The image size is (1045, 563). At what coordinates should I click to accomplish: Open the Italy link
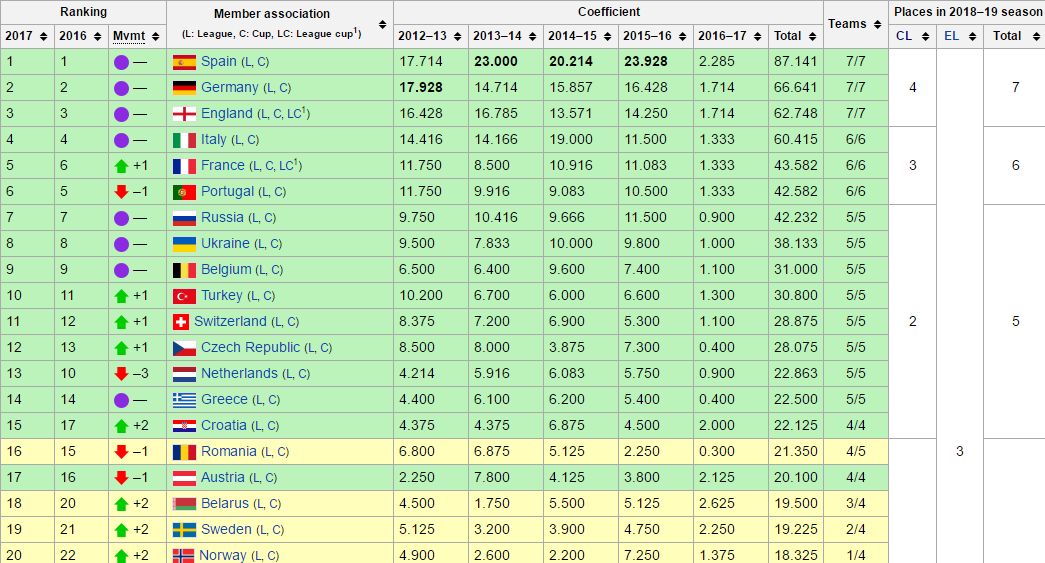click(213, 139)
